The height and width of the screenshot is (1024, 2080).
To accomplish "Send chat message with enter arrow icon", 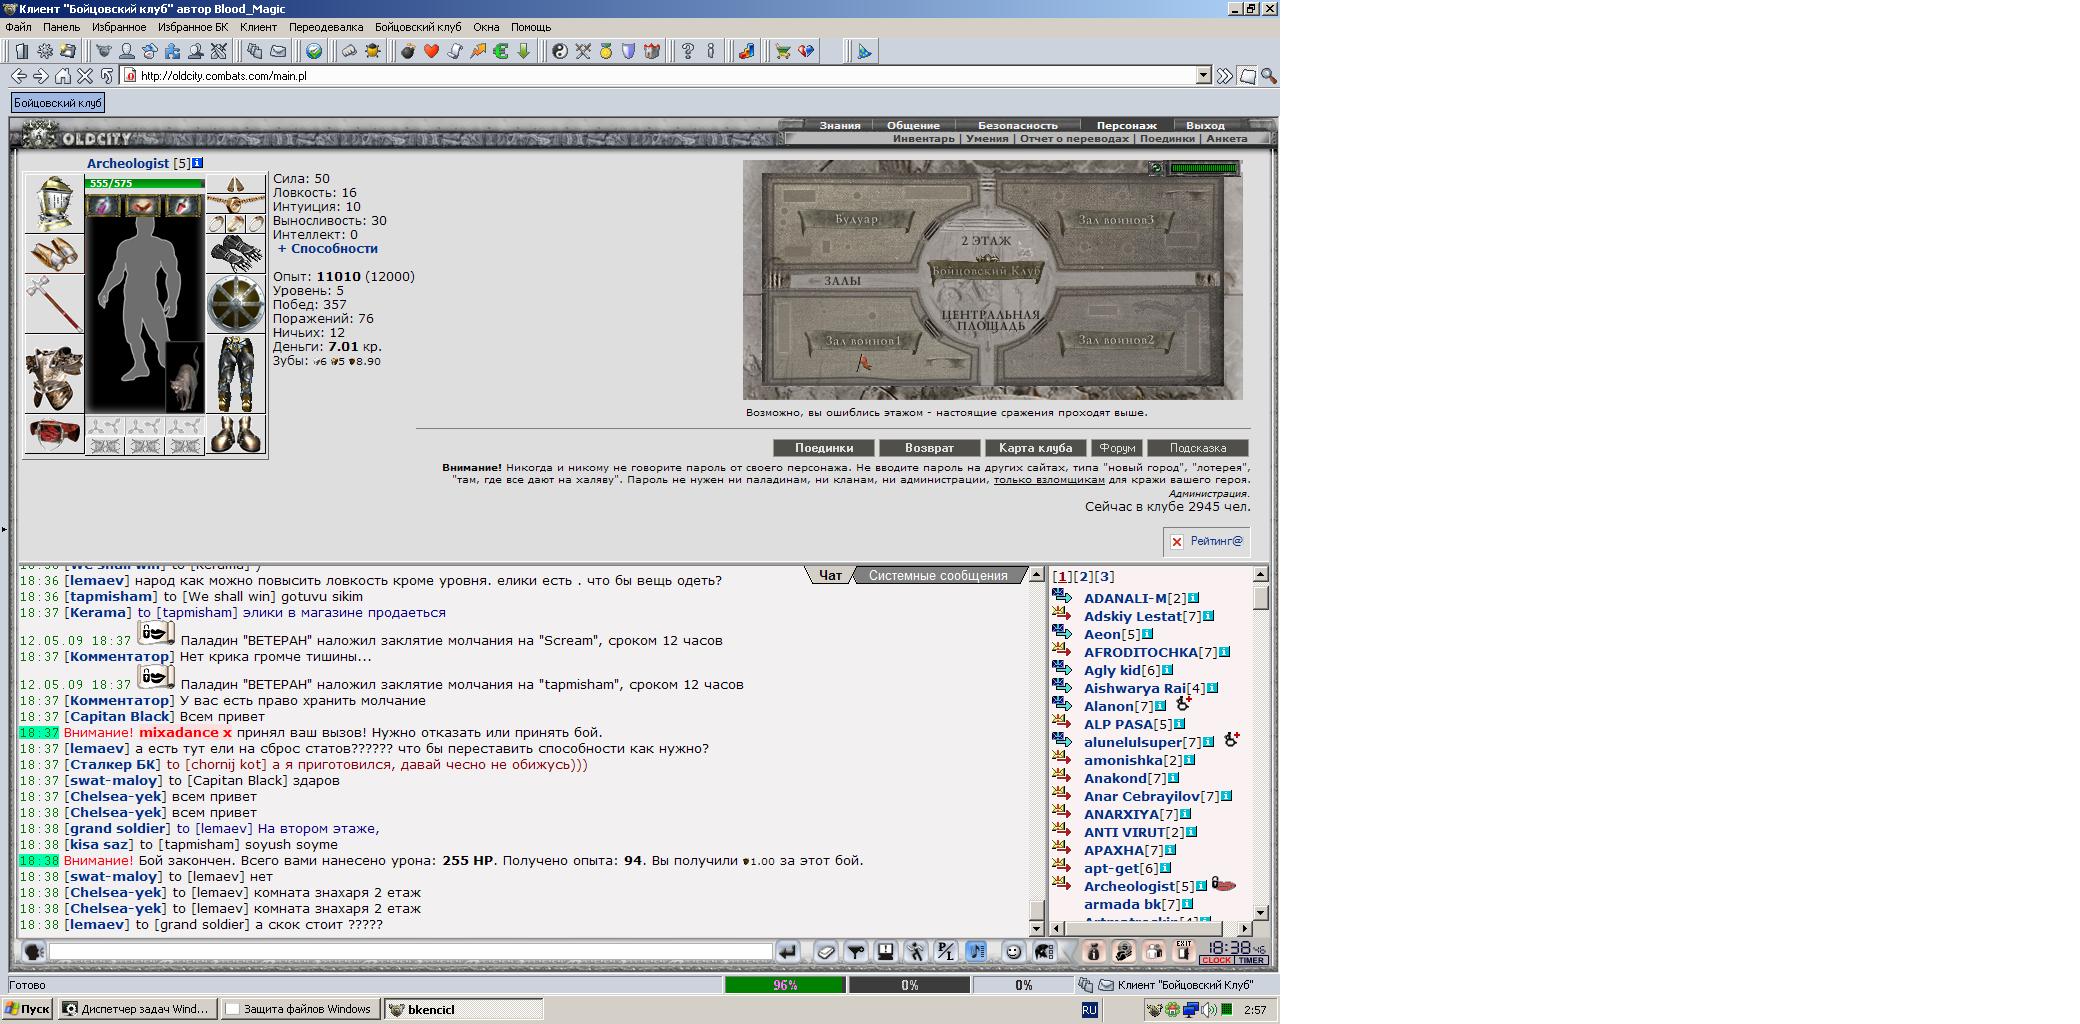I will (787, 952).
